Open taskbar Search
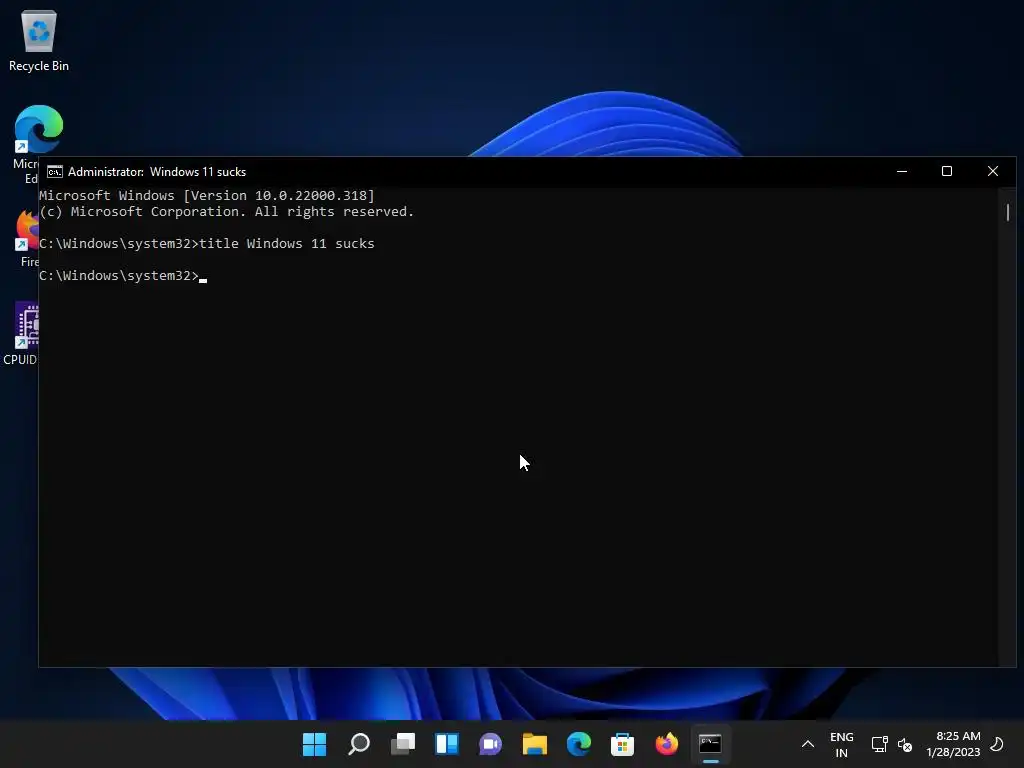The height and width of the screenshot is (768, 1024). (359, 744)
